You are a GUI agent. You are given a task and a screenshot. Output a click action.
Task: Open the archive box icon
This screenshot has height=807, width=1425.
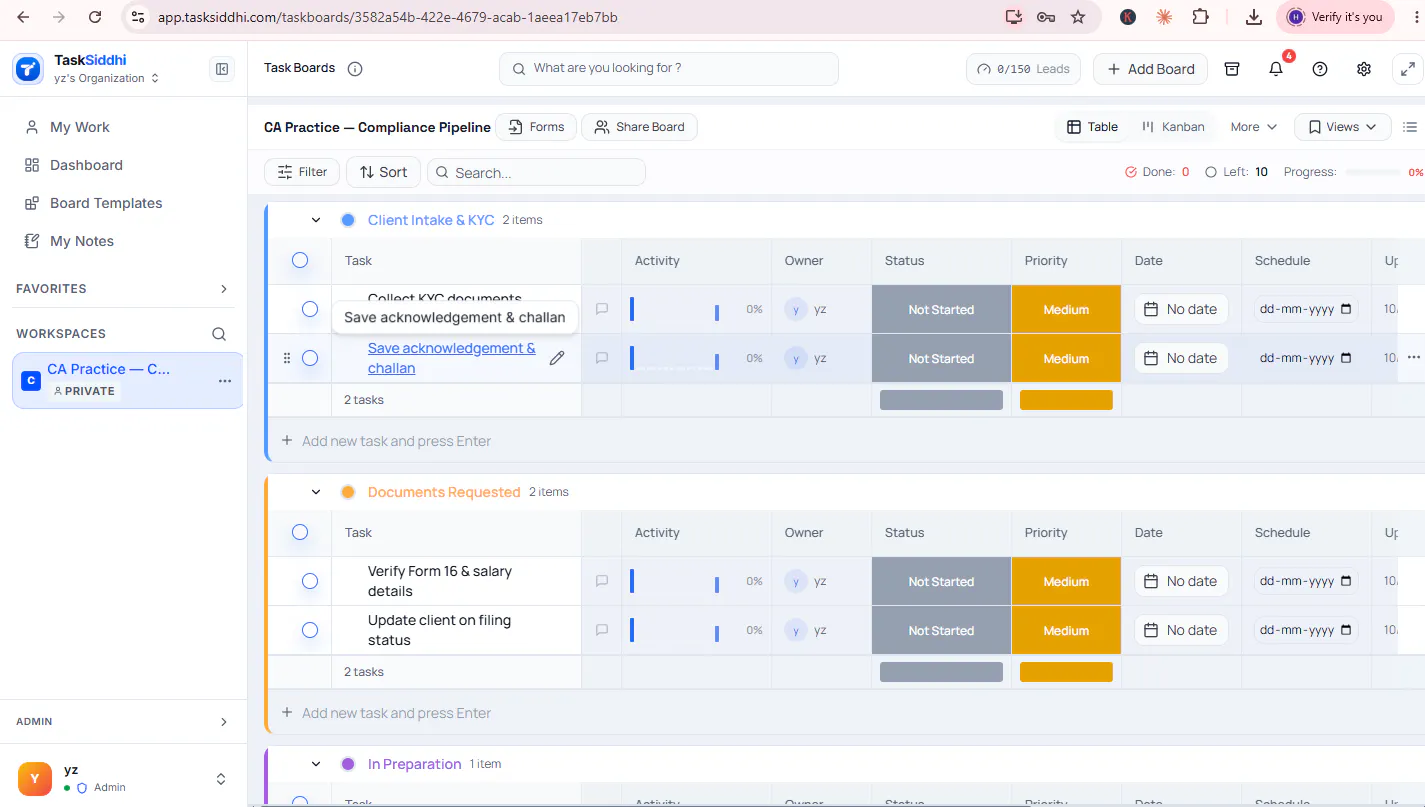(x=1232, y=69)
